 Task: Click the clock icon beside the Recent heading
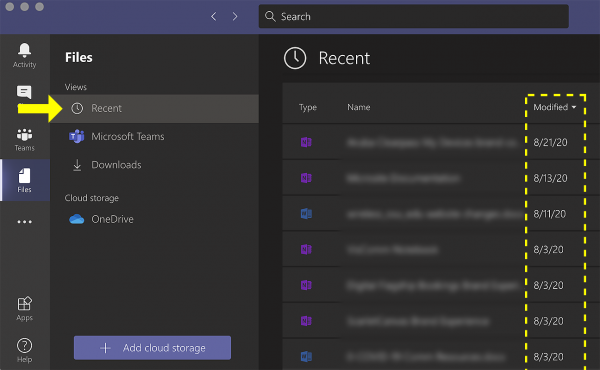[x=295, y=58]
